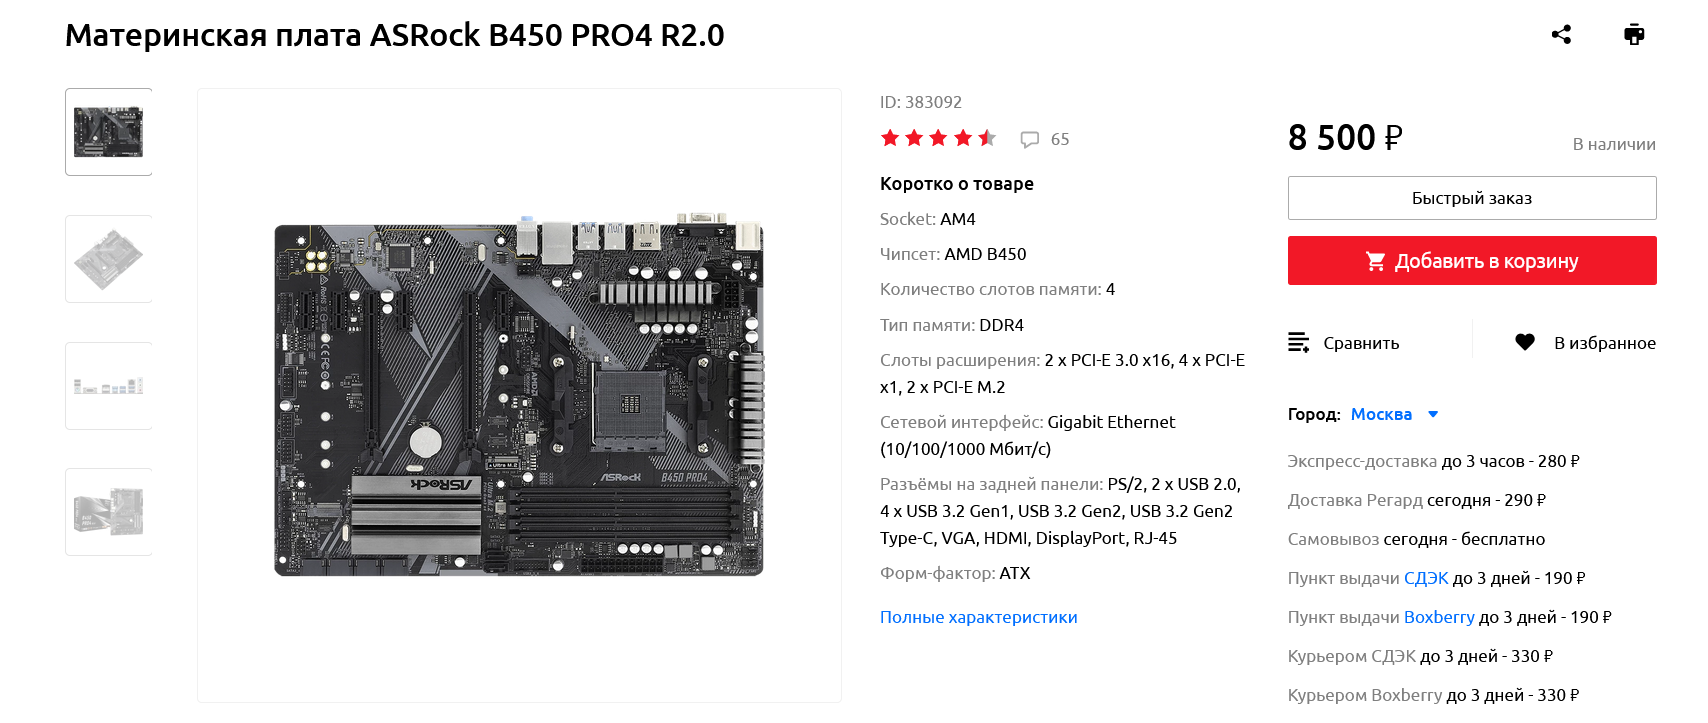Click the cart icon in the red button
This screenshot has height=723, width=1708.
coord(1376,261)
